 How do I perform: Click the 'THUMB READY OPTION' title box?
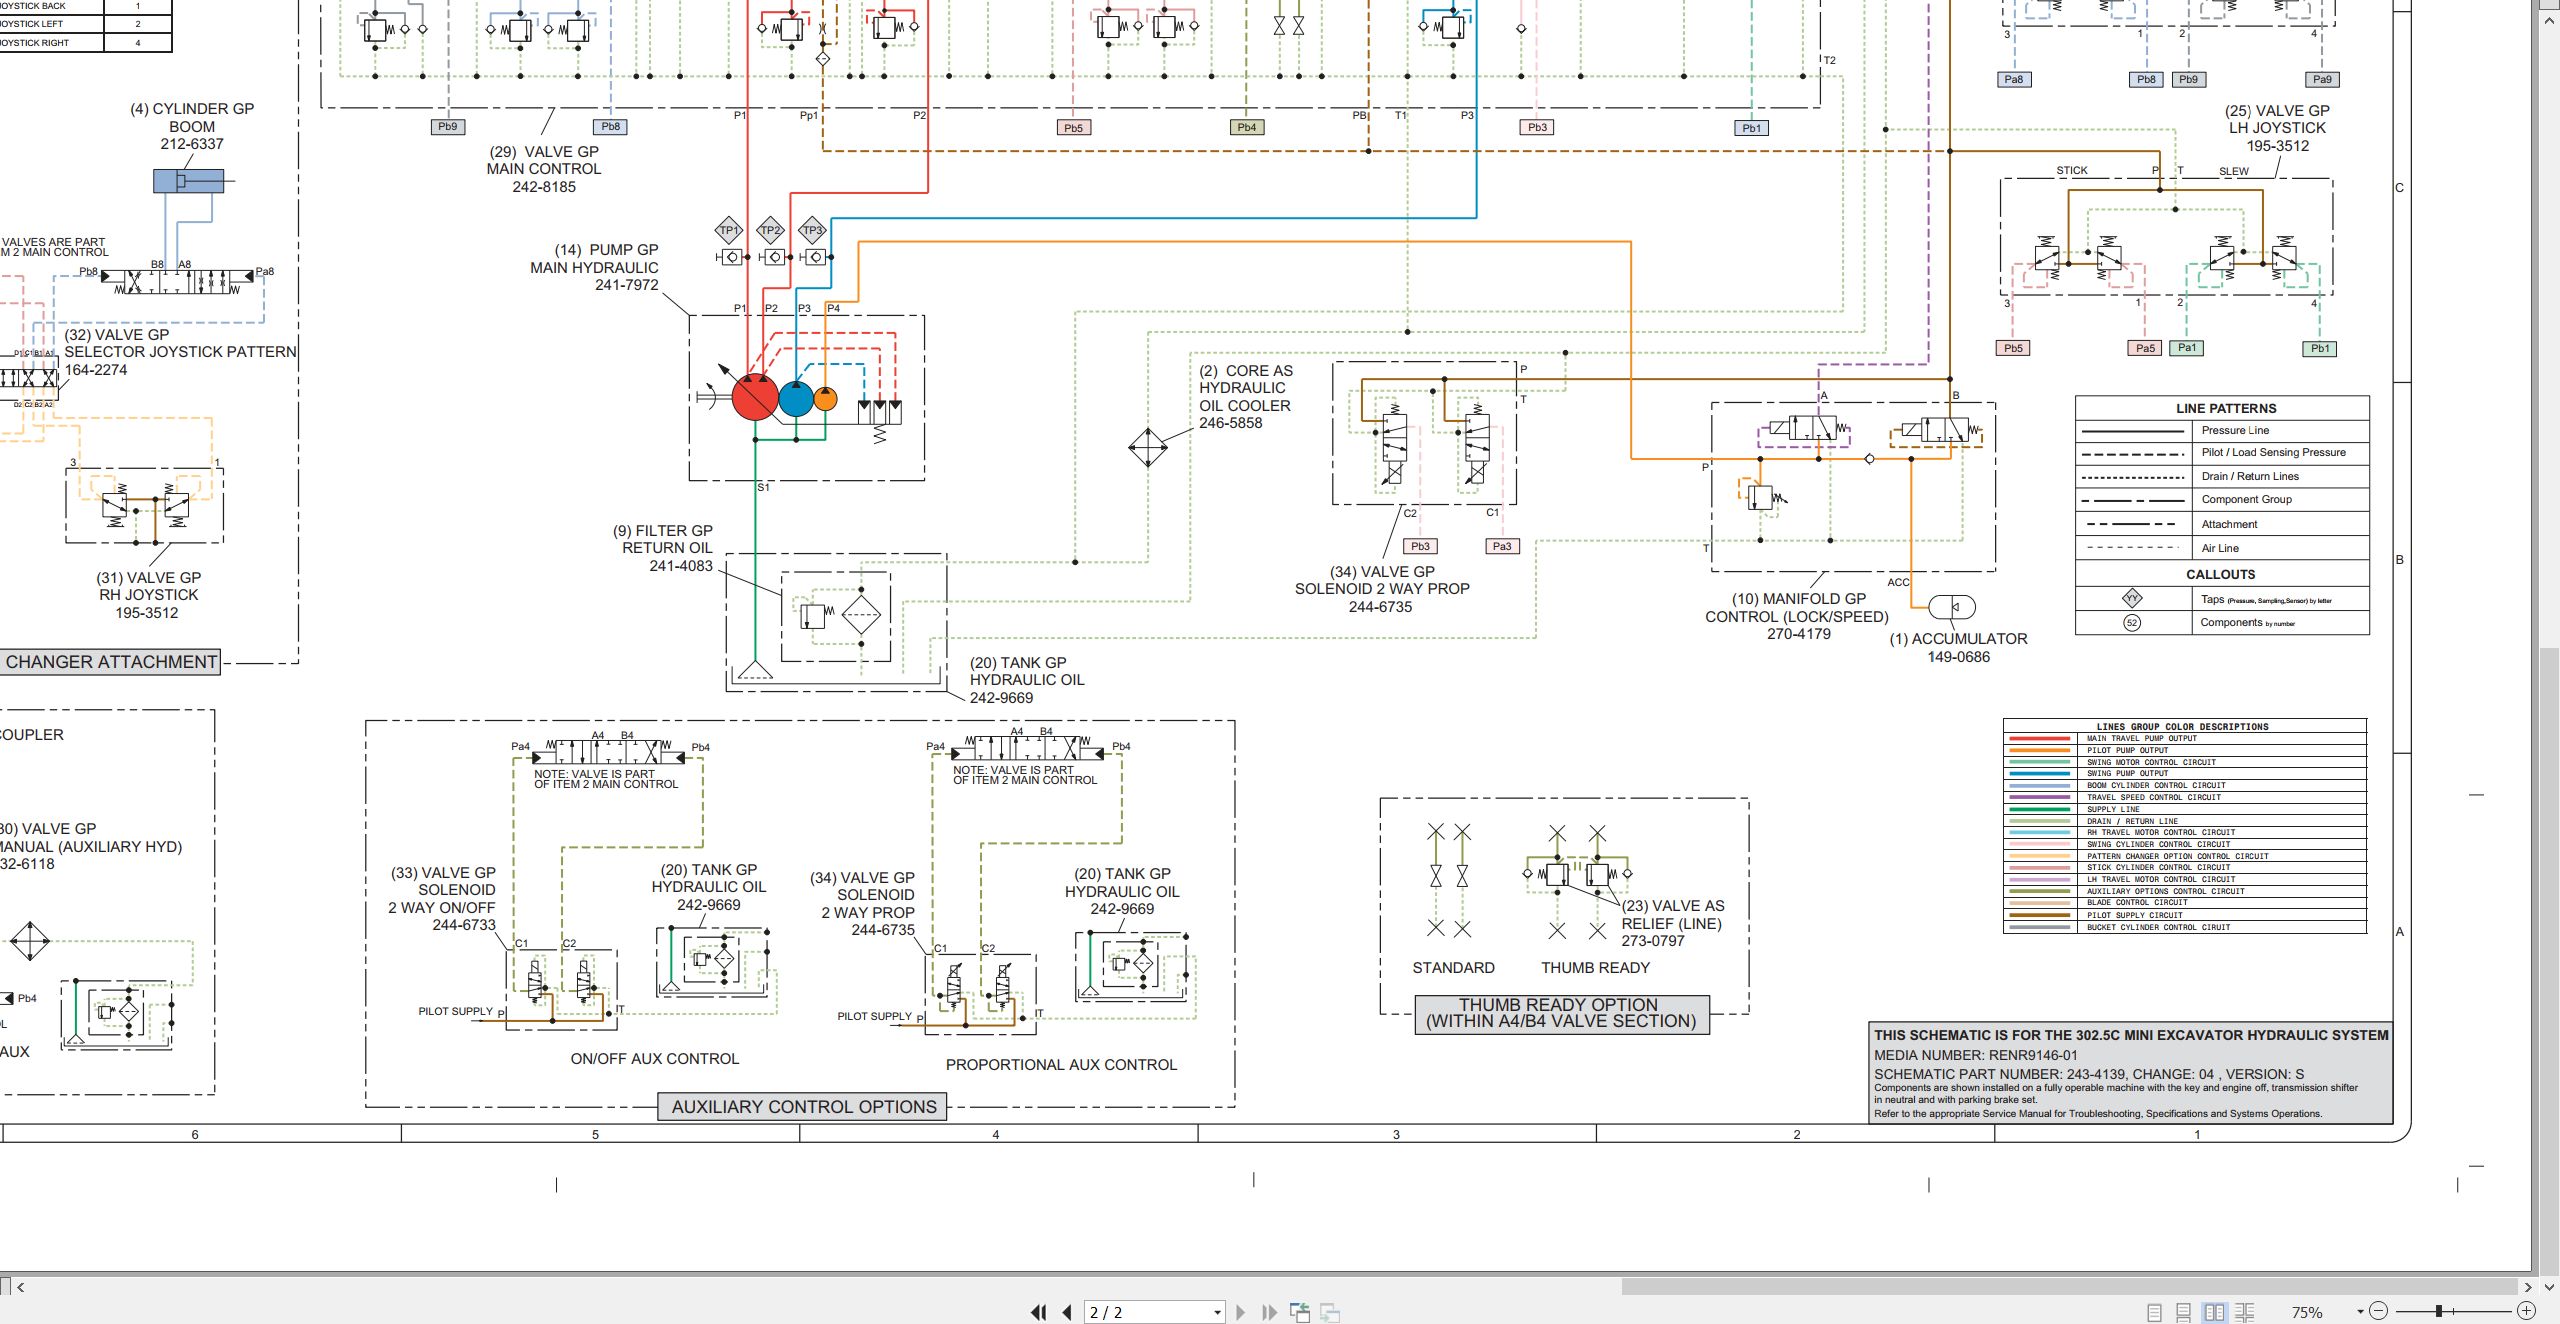click(x=1561, y=1013)
